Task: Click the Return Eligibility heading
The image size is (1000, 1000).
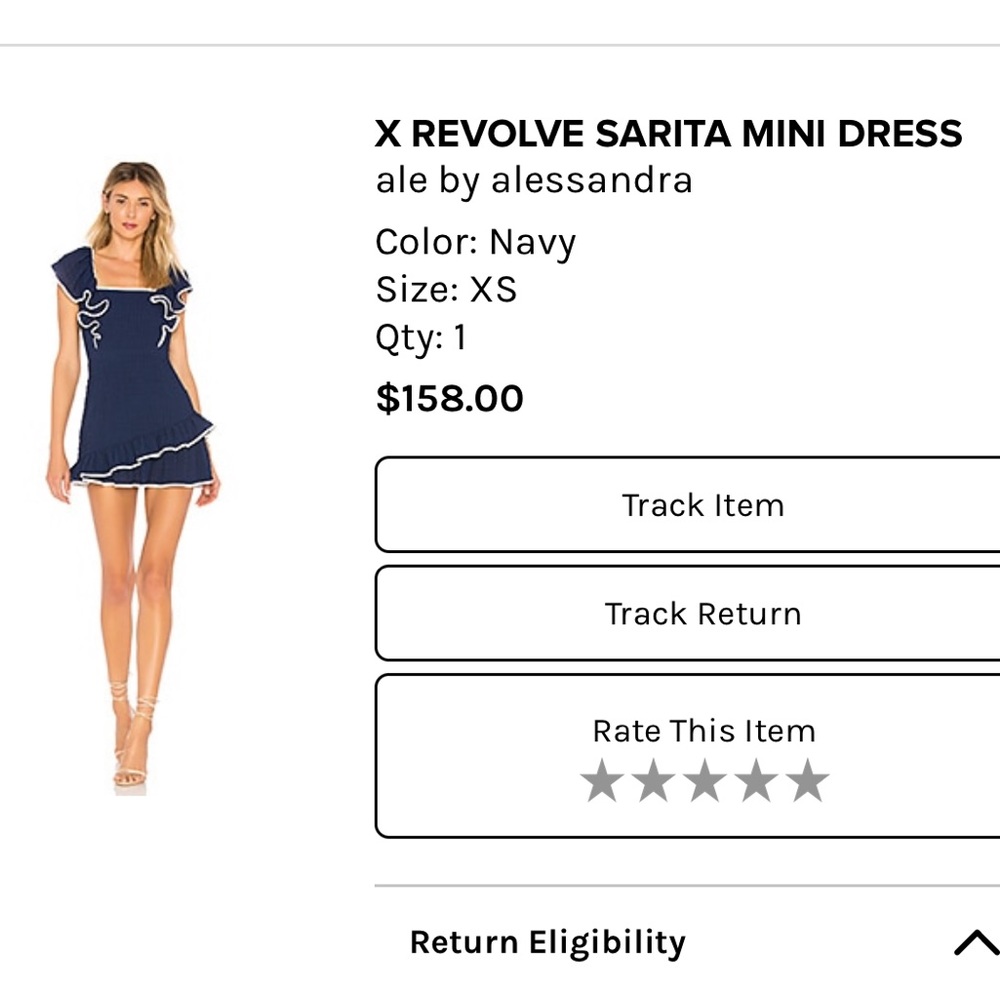Action: point(546,941)
